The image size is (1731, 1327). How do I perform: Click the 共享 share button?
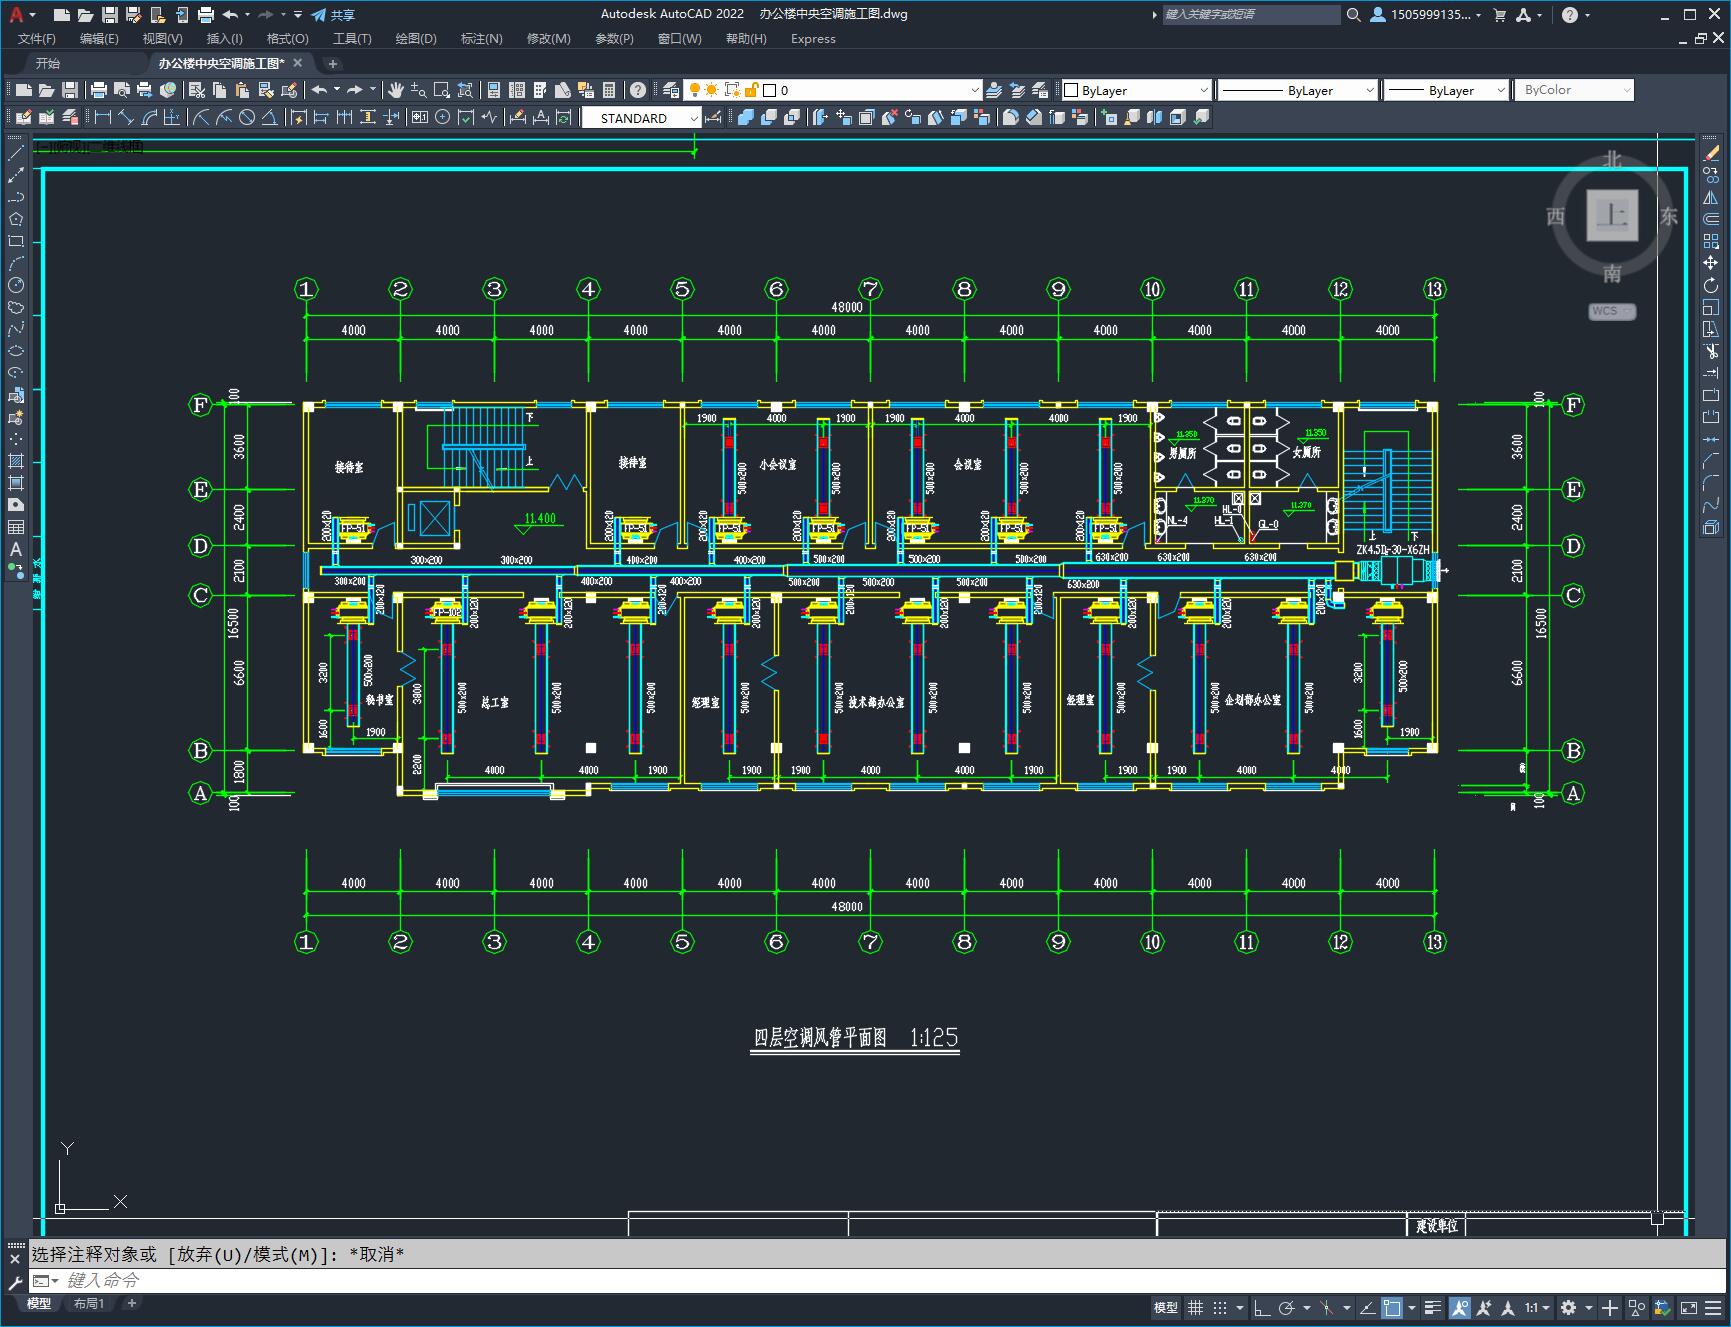pyautogui.click(x=333, y=14)
